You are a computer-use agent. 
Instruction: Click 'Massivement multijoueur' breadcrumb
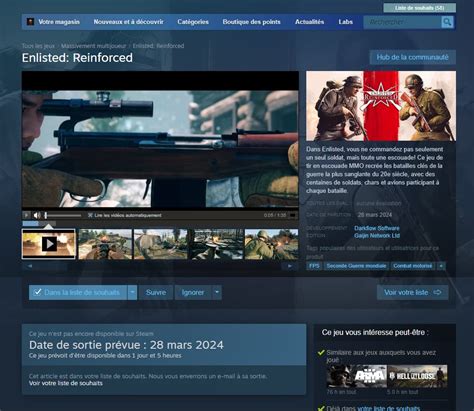[94, 46]
